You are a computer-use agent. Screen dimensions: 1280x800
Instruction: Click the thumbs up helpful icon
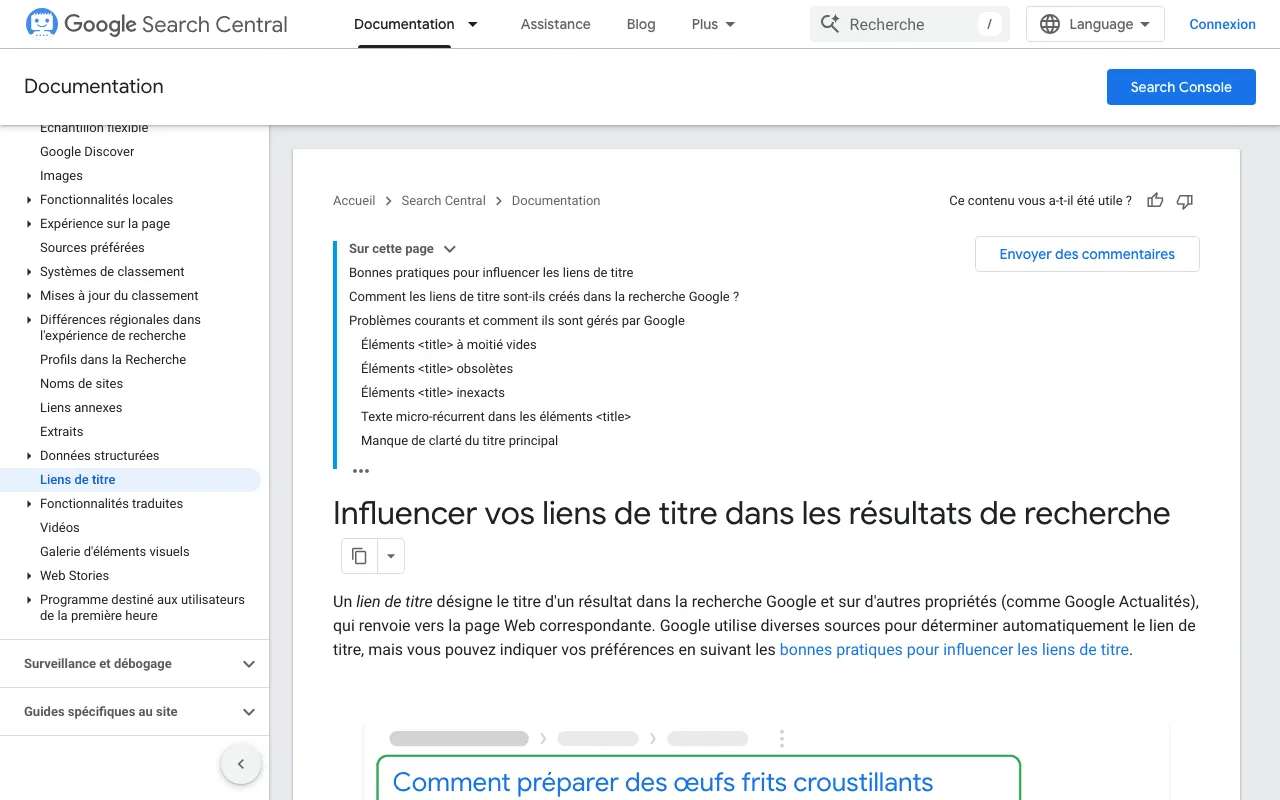pyautogui.click(x=1155, y=201)
